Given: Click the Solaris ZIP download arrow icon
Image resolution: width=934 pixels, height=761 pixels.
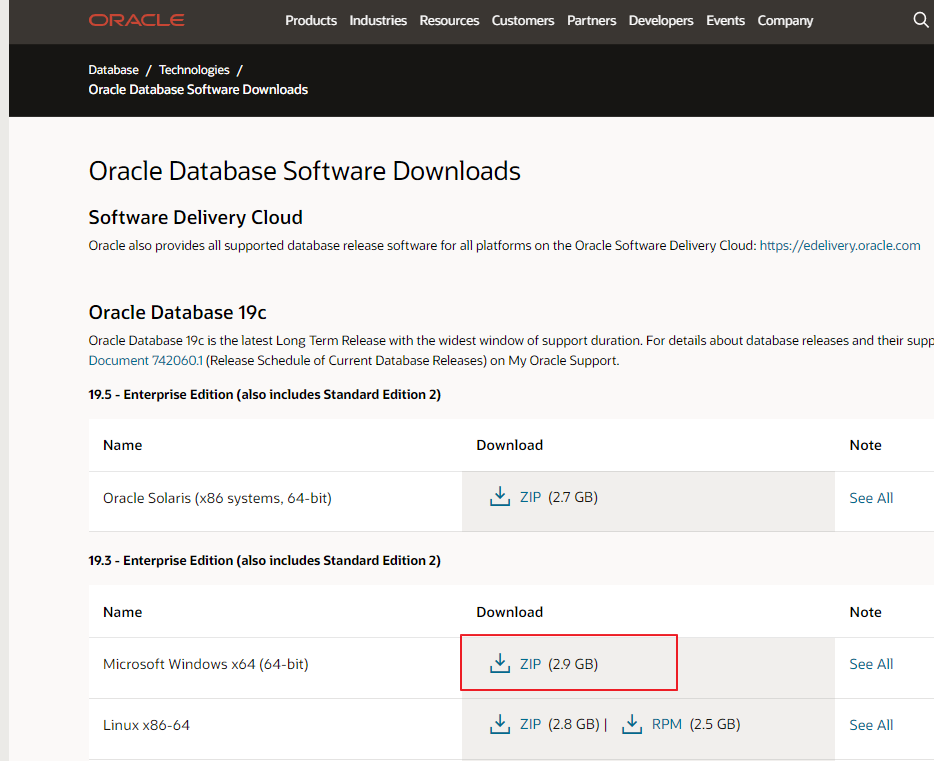Looking at the screenshot, I should [500, 496].
